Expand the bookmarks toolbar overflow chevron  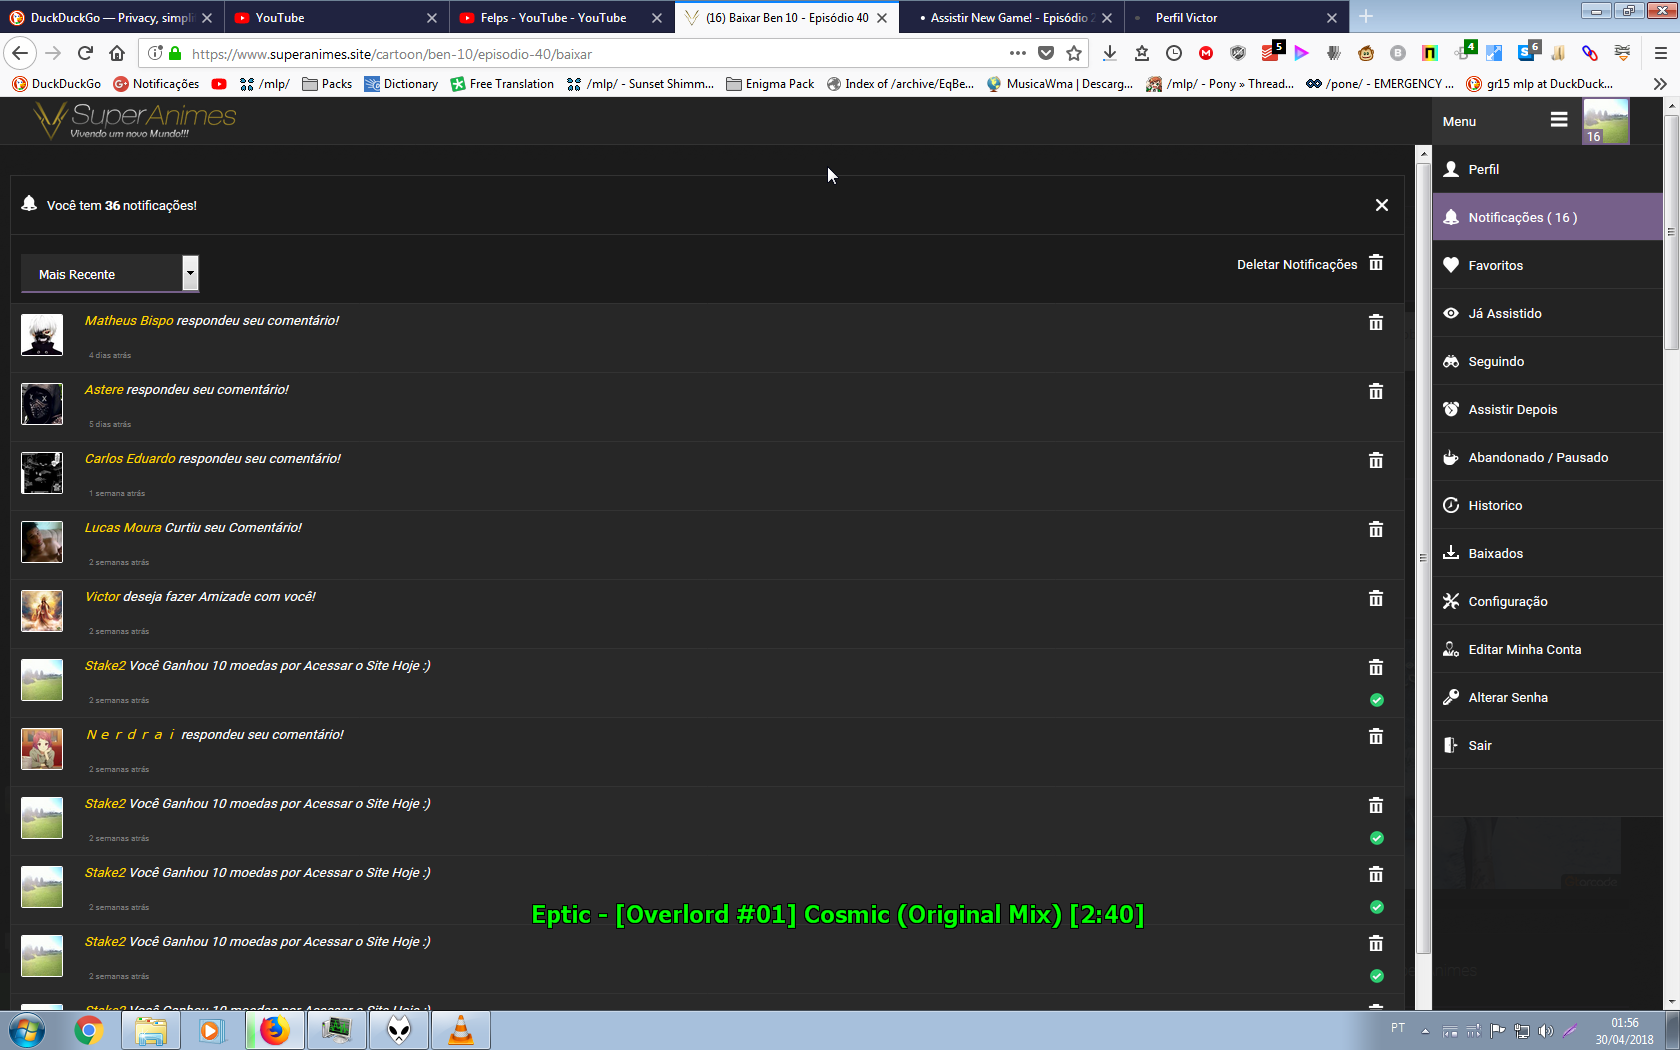pos(1659,84)
